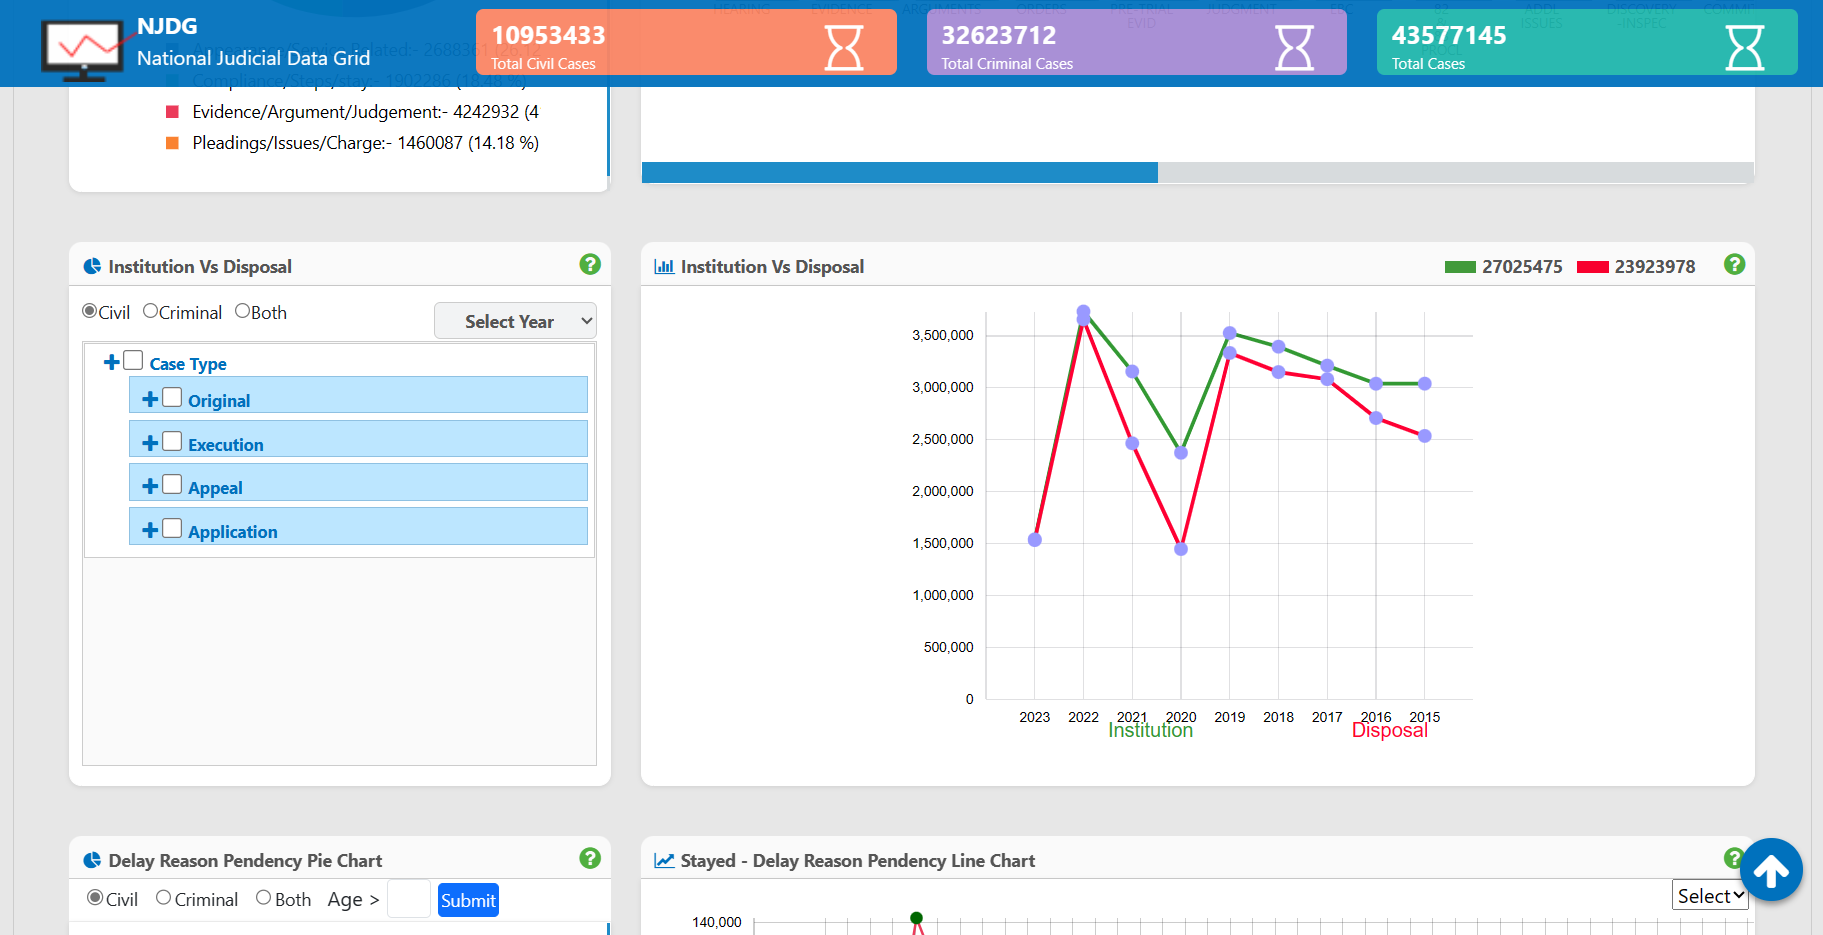1823x935 pixels.
Task: Click the green Institution legend swatch
Action: coord(1460,267)
